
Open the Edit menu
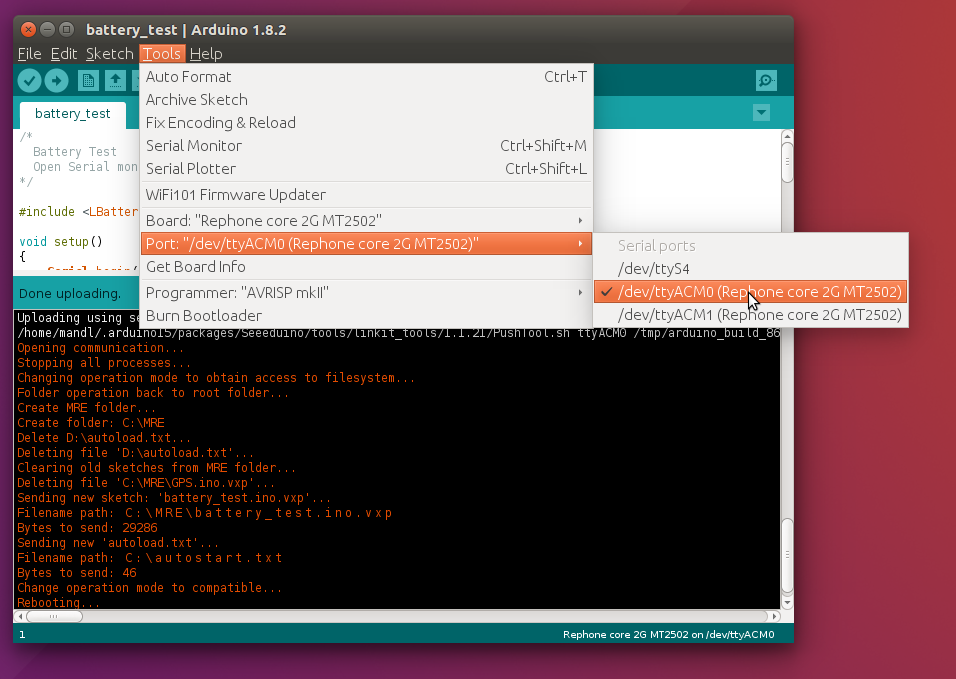(63, 54)
